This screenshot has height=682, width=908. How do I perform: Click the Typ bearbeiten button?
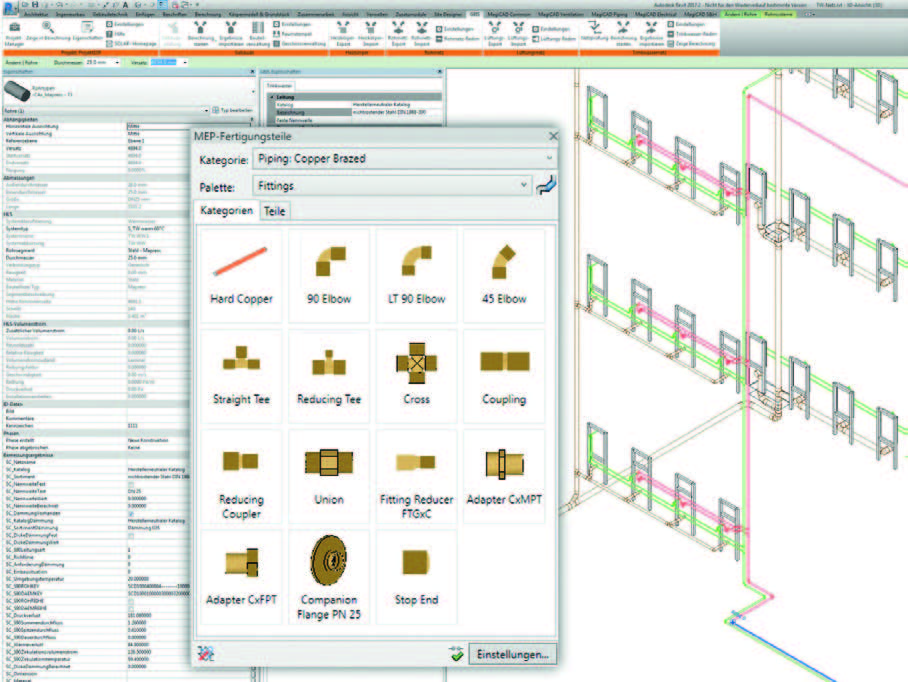(x=233, y=110)
